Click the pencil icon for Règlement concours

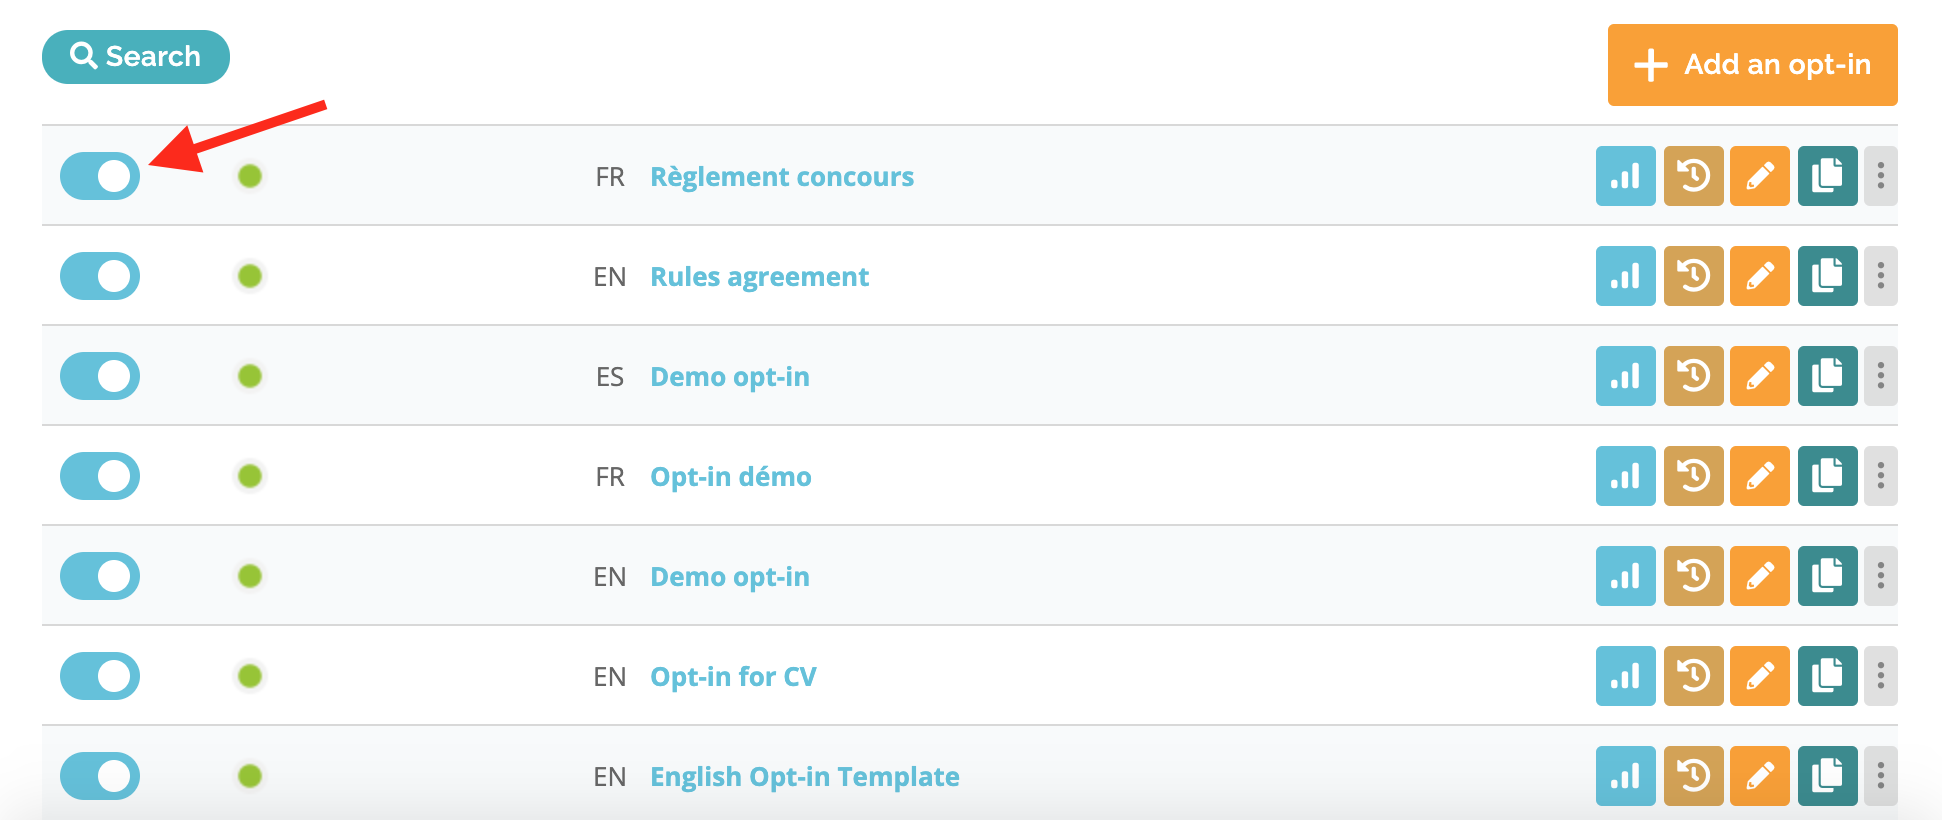click(x=1760, y=176)
